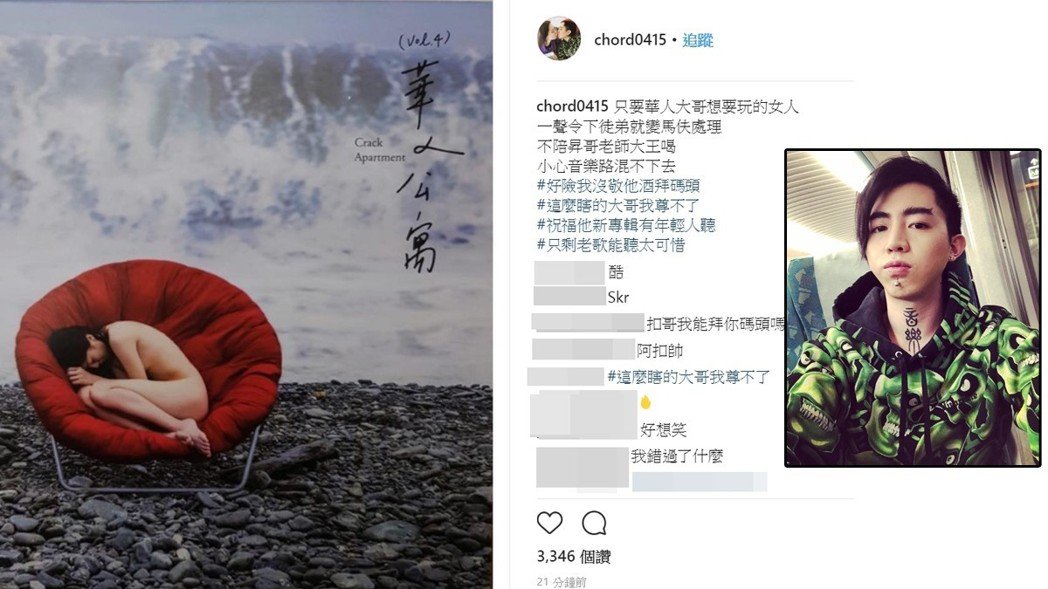Viewport: 1048px width, 589px height.
Task: Click the 追蹤 follow link
Action: click(x=698, y=40)
